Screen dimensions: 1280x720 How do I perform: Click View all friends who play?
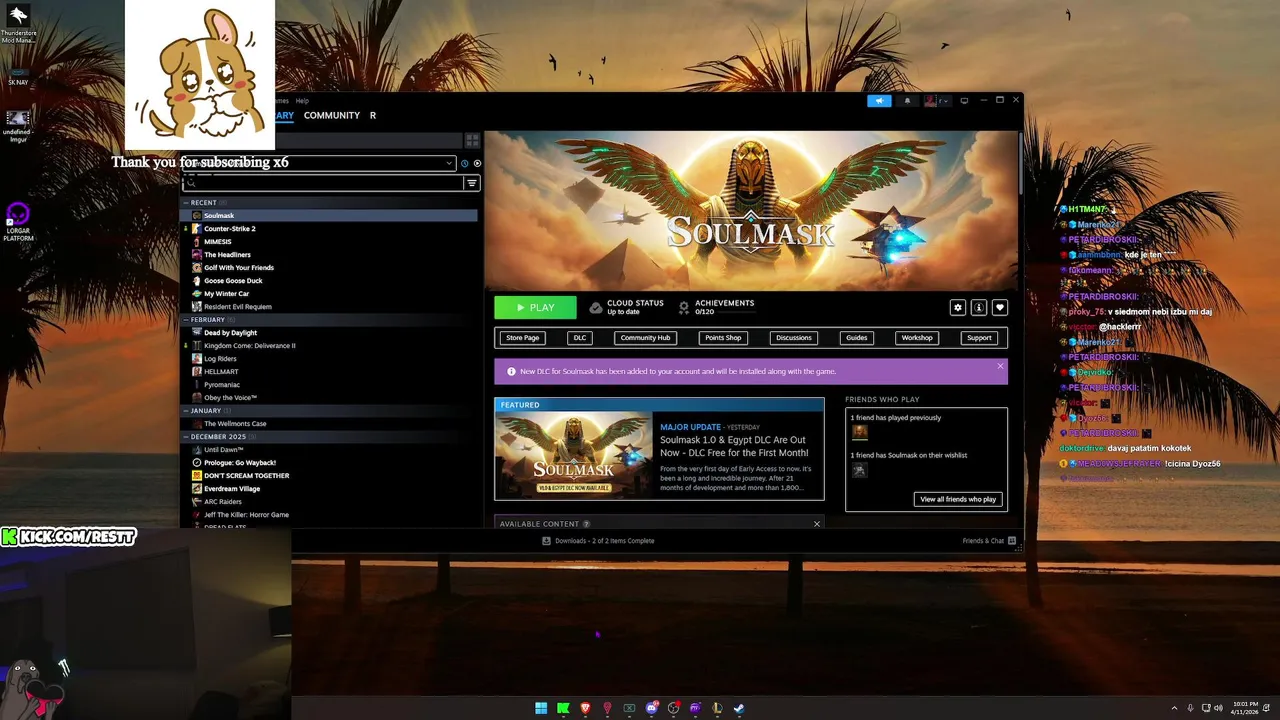958,499
